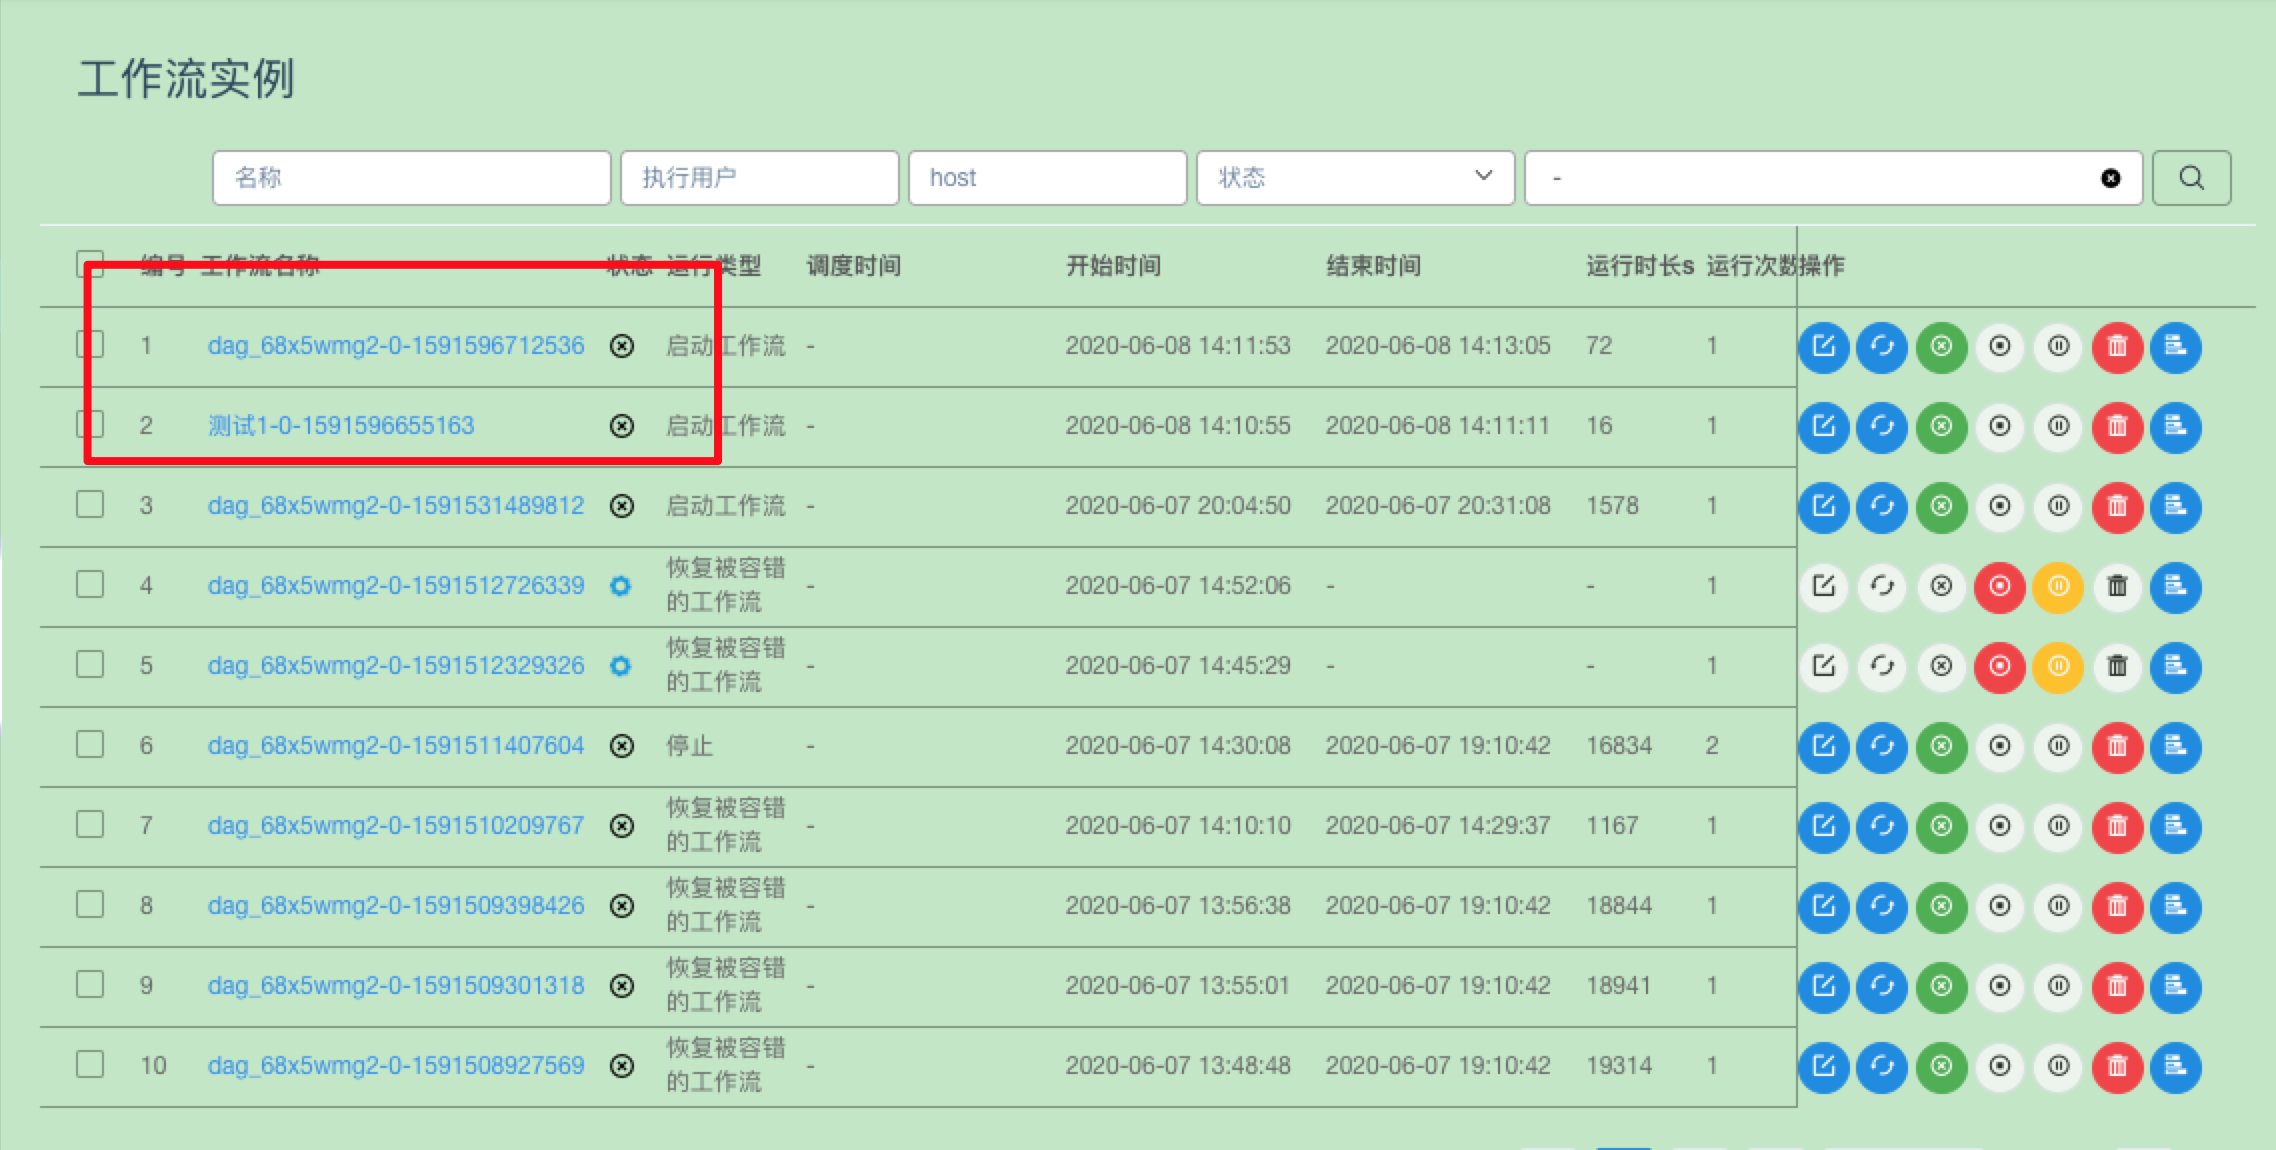2276x1150 pixels.
Task: Click edit icon for workflow row 1
Action: click(1823, 346)
